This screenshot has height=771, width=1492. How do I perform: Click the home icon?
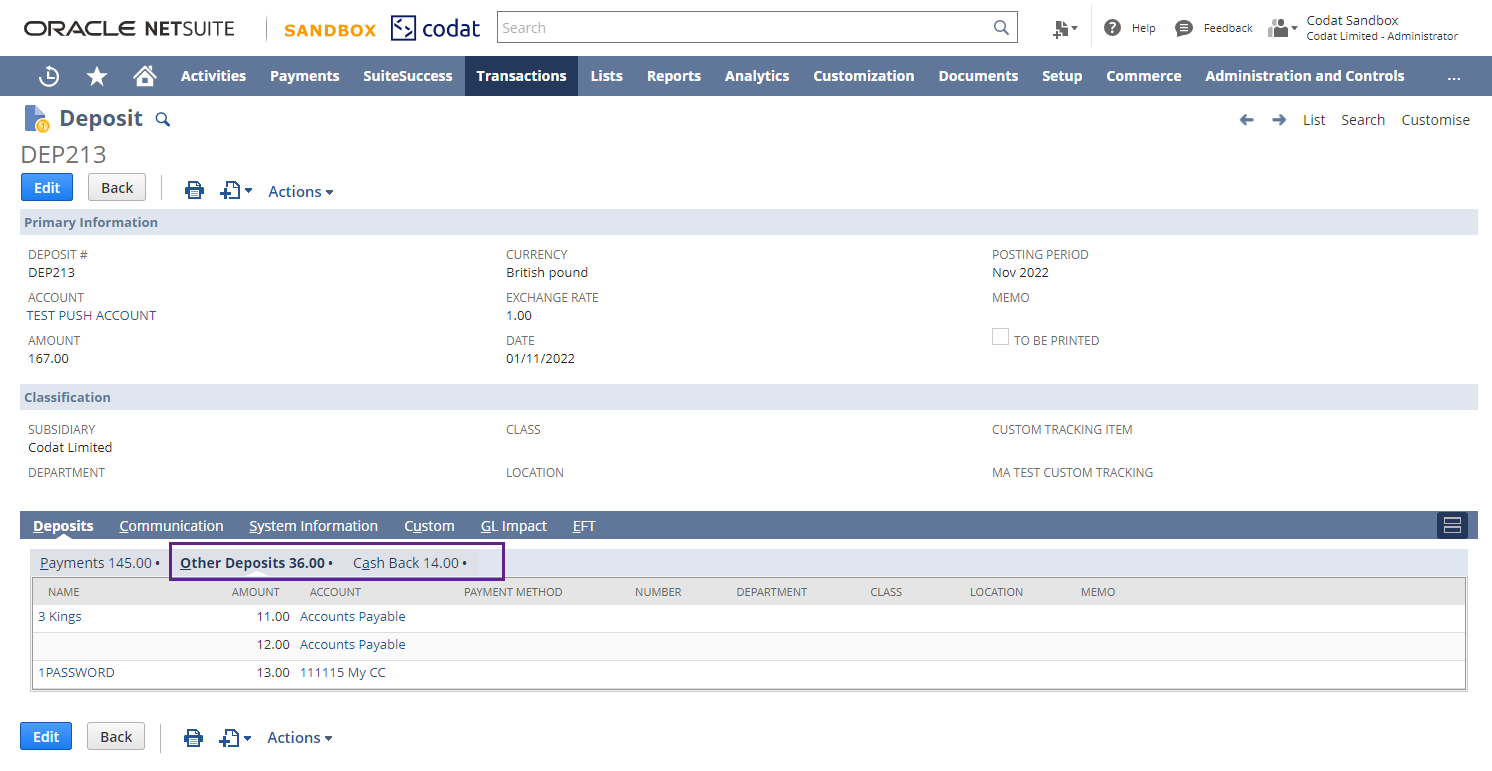point(144,75)
